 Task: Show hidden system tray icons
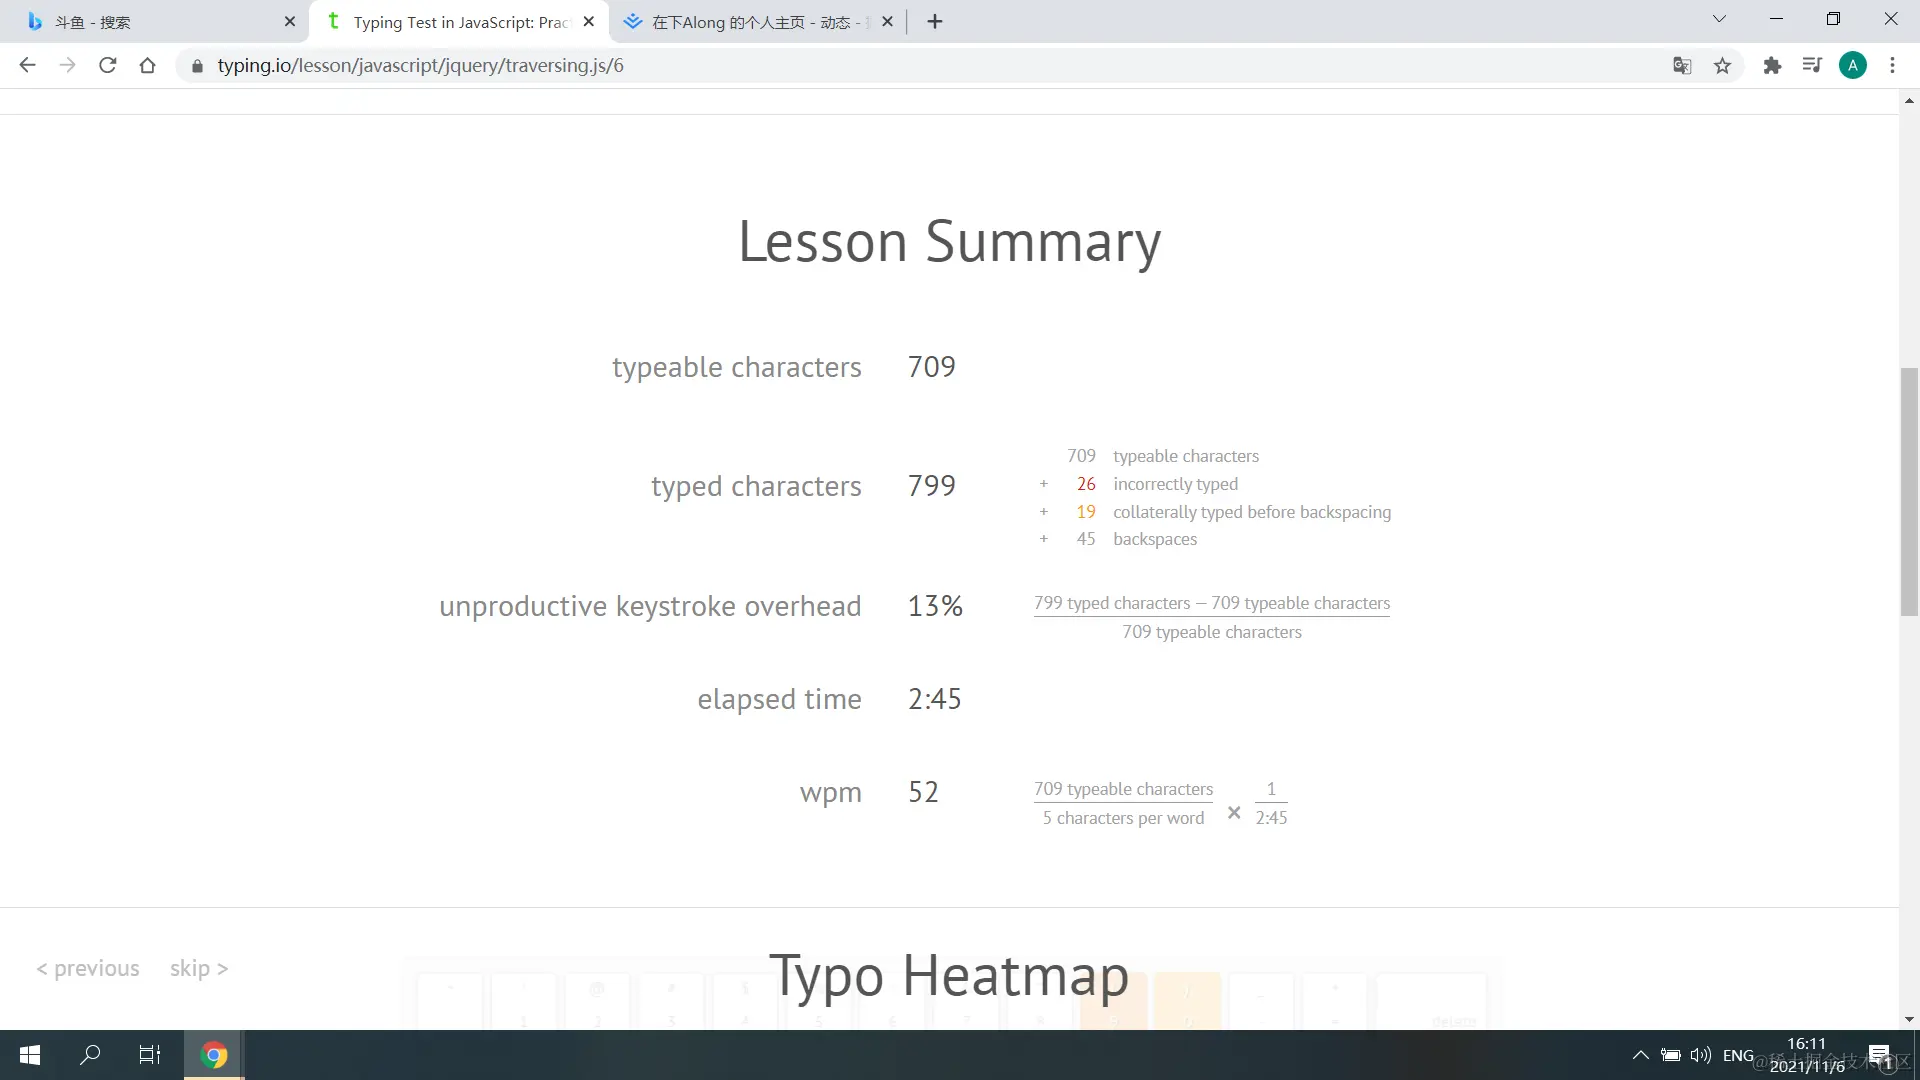pyautogui.click(x=1641, y=1055)
